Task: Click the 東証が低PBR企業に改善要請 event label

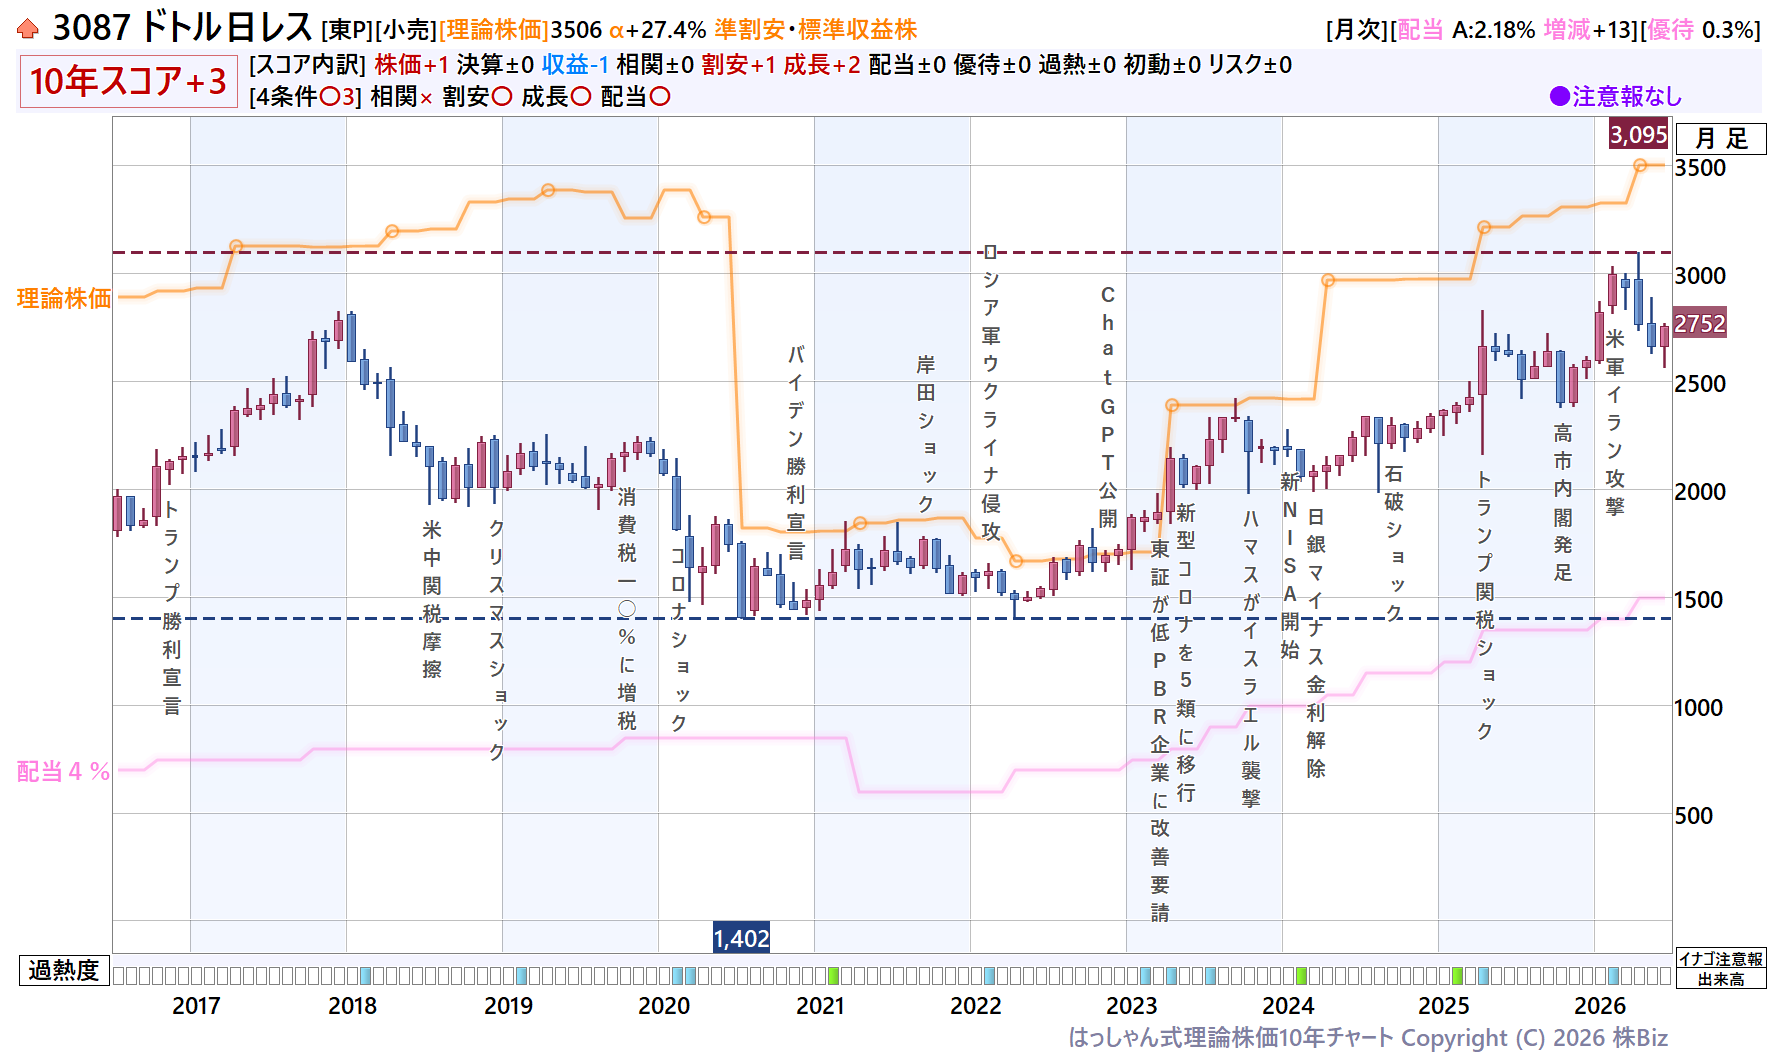Action: coord(1160,730)
